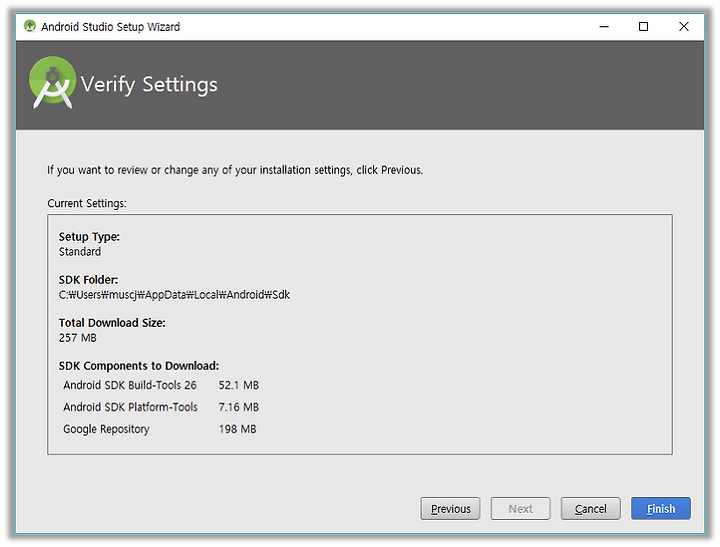Maximize the Setup Wizard window

point(643,27)
